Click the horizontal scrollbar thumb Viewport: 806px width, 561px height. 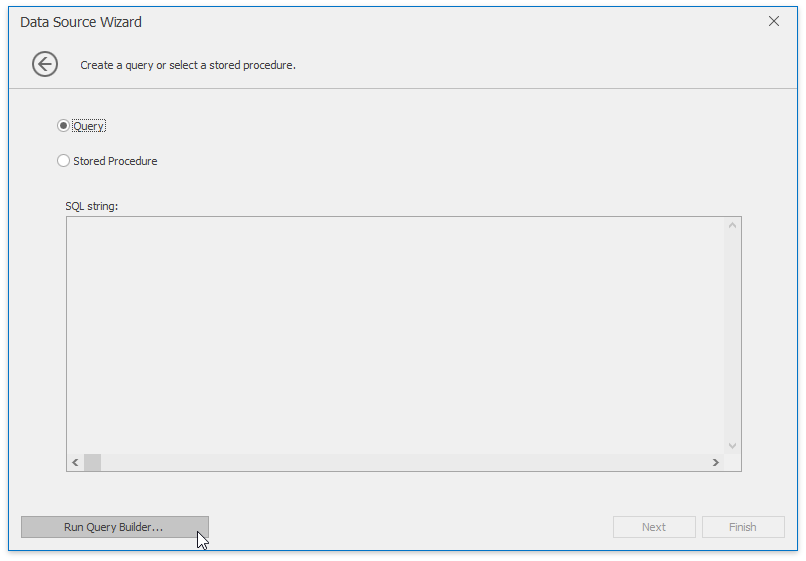coord(93,462)
